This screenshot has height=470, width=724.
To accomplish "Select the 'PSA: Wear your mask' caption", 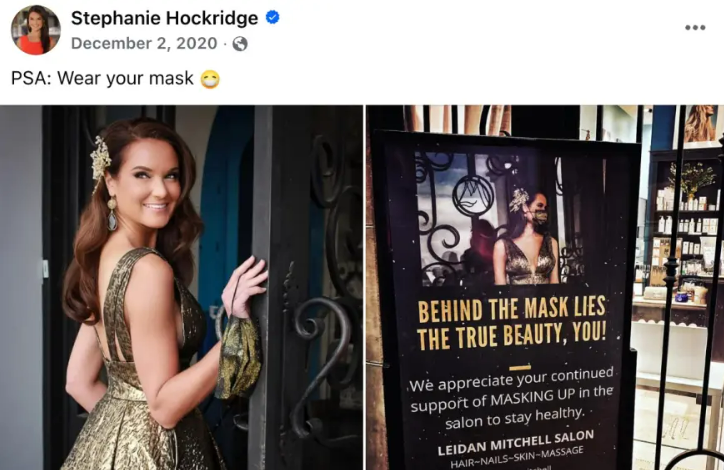I will (102, 78).
